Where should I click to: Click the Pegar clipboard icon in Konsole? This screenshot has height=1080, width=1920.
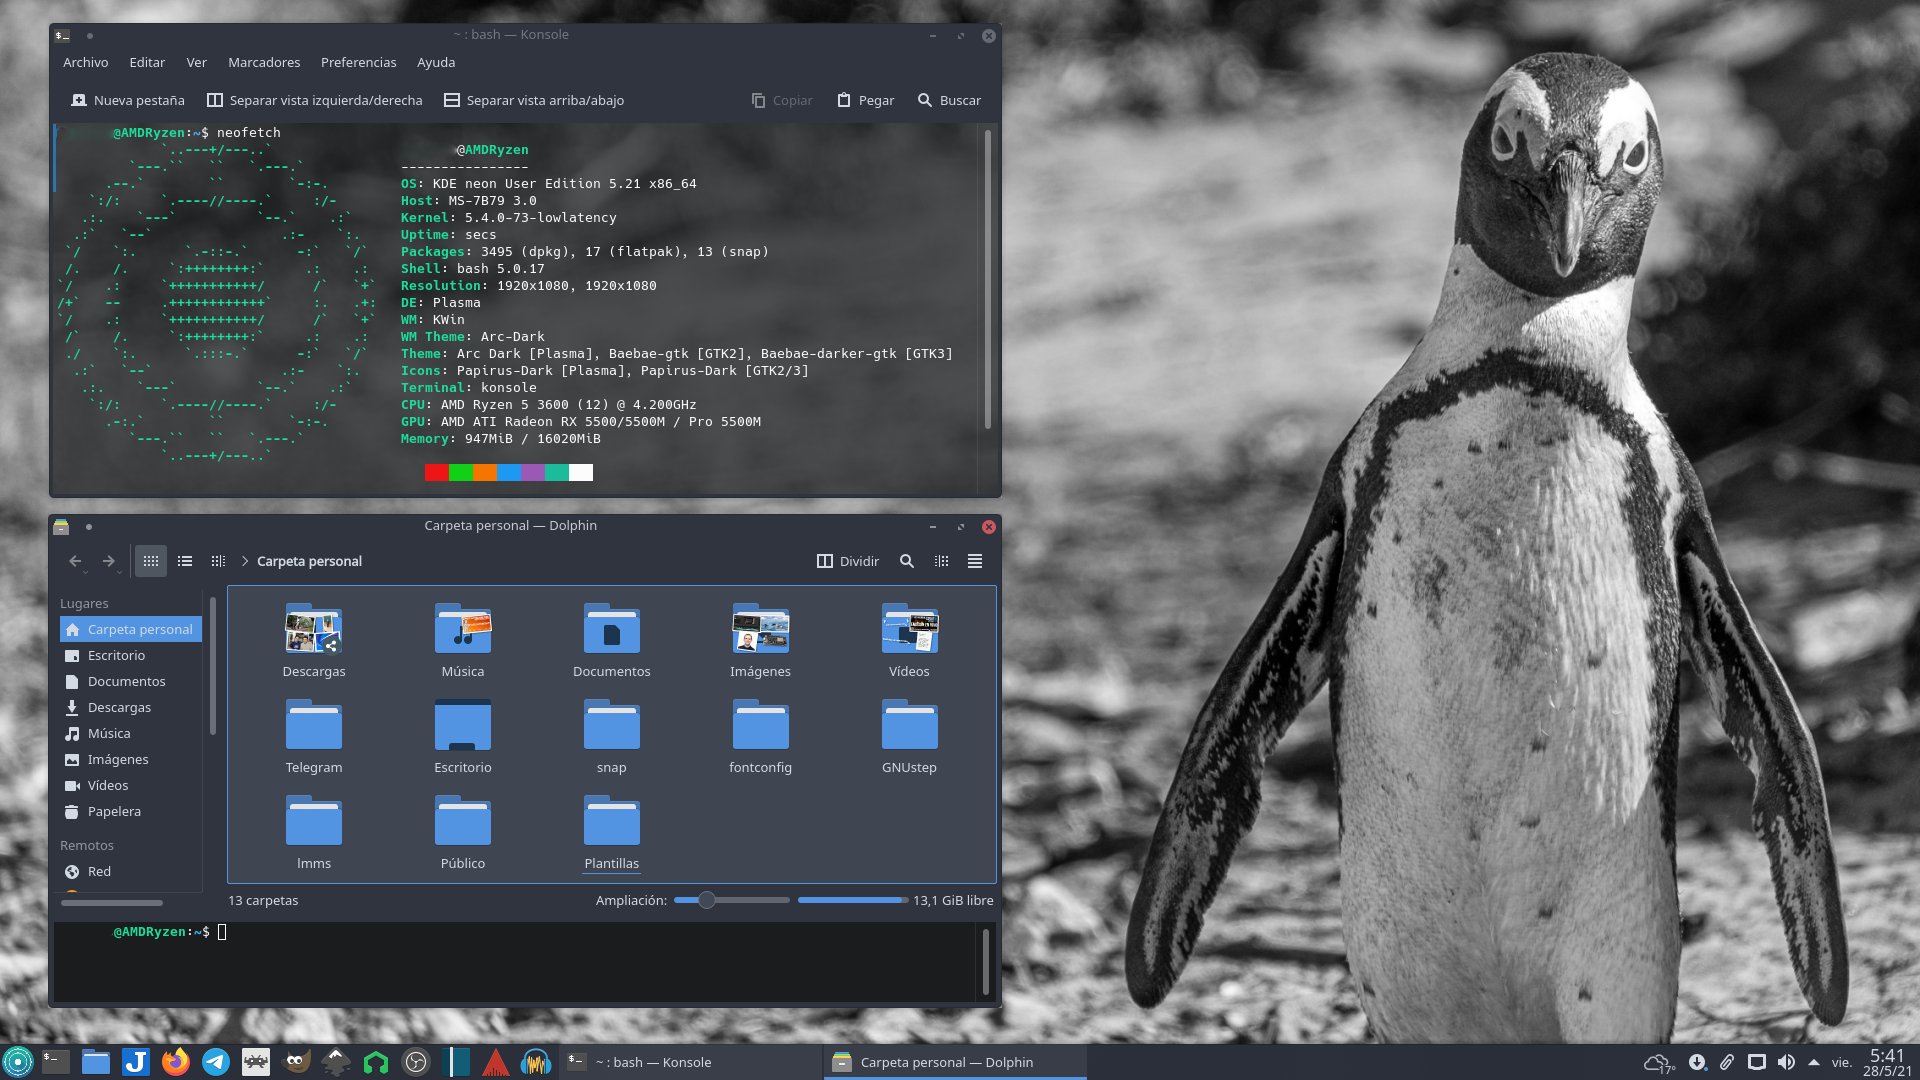844,100
